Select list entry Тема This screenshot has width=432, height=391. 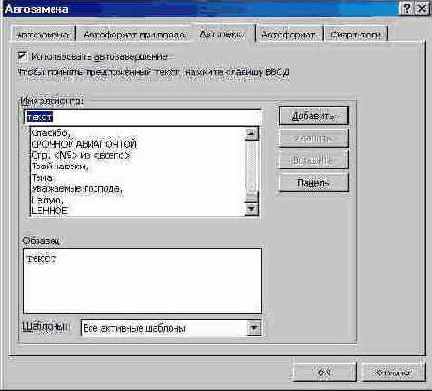[x=42, y=178]
